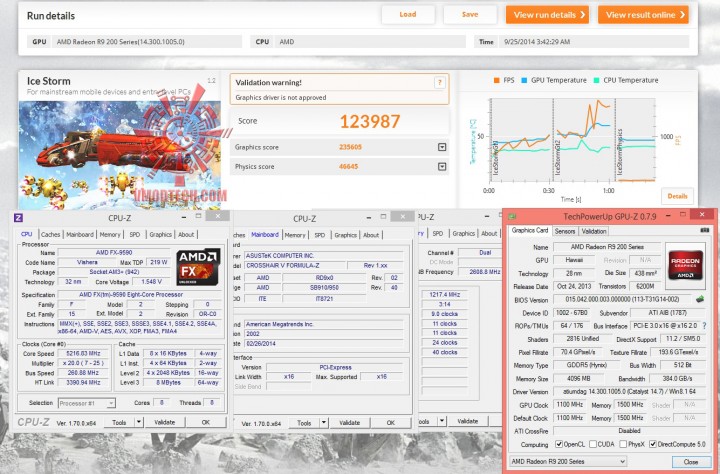Click the CPU Temperature green legend swatch

(x=596, y=80)
